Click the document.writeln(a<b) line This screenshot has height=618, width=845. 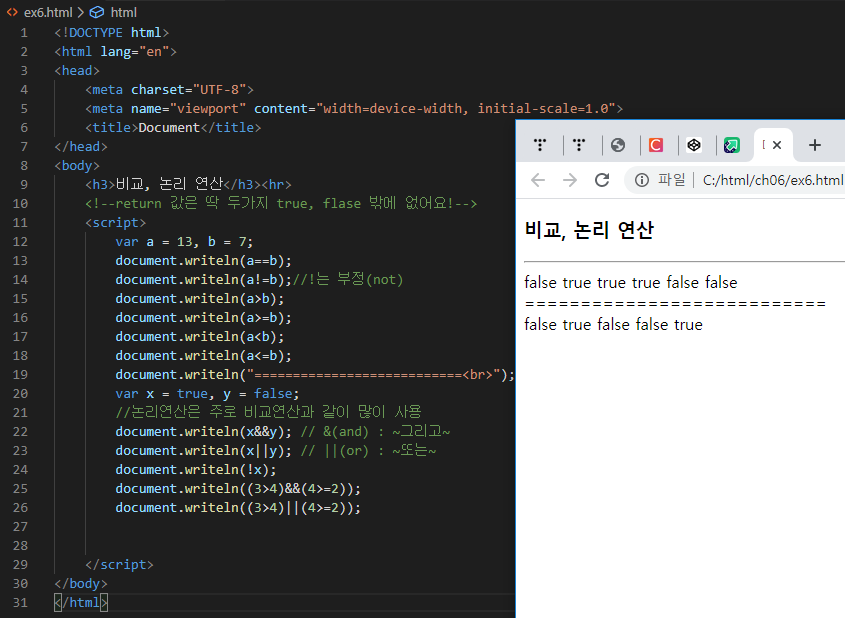(199, 337)
